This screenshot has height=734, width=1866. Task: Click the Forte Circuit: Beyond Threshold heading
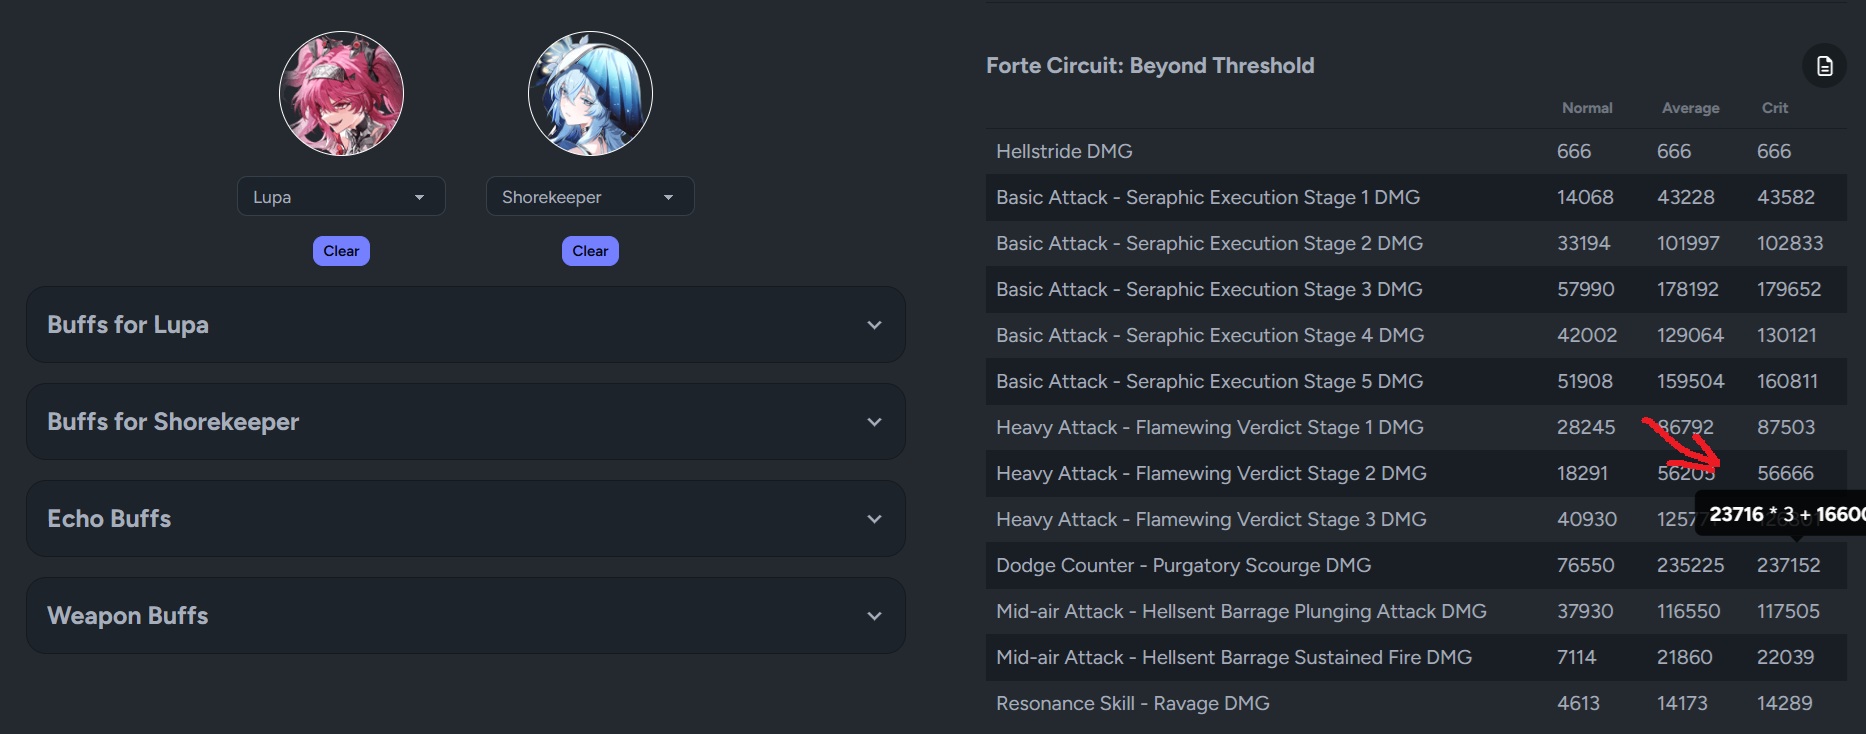pos(1150,66)
